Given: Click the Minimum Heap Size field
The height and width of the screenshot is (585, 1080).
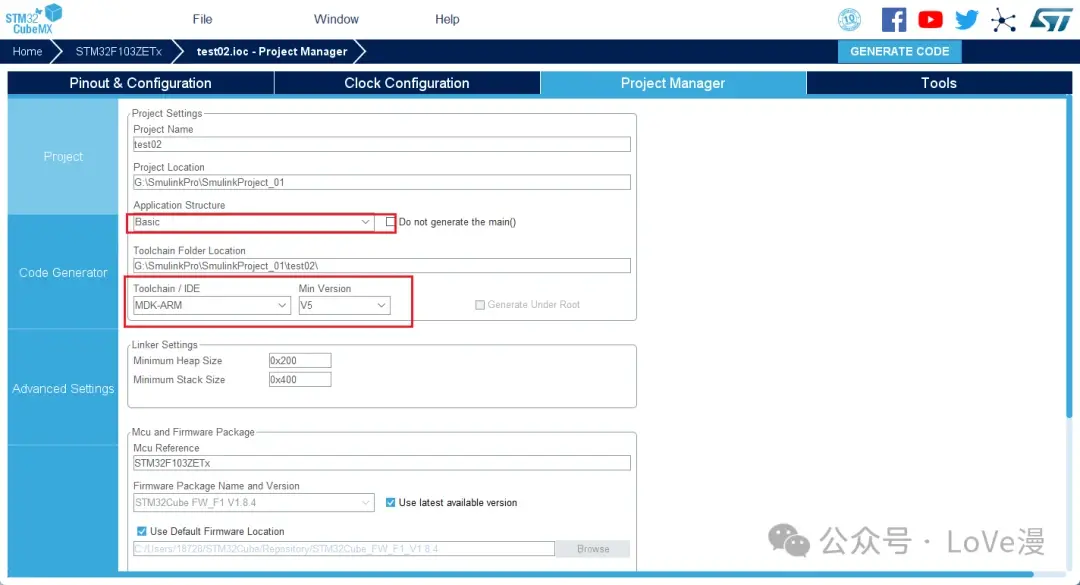Looking at the screenshot, I should click(300, 360).
